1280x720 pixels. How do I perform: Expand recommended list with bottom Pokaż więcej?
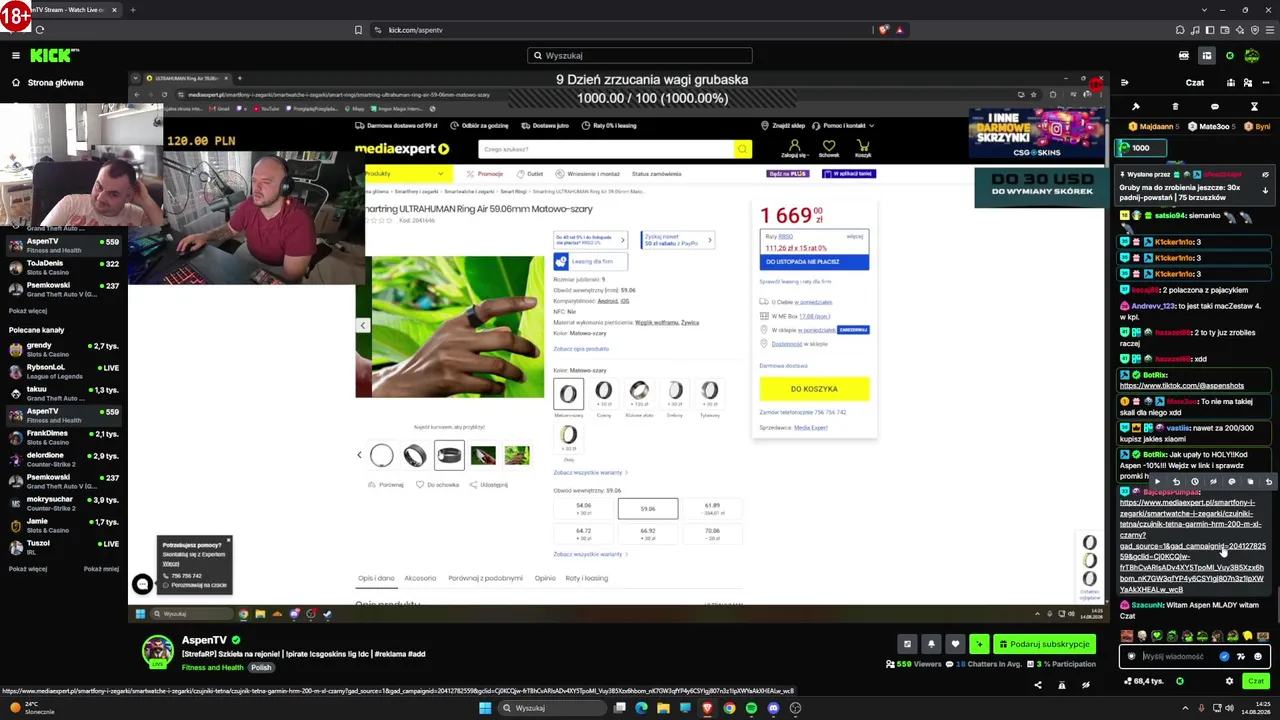click(28, 569)
